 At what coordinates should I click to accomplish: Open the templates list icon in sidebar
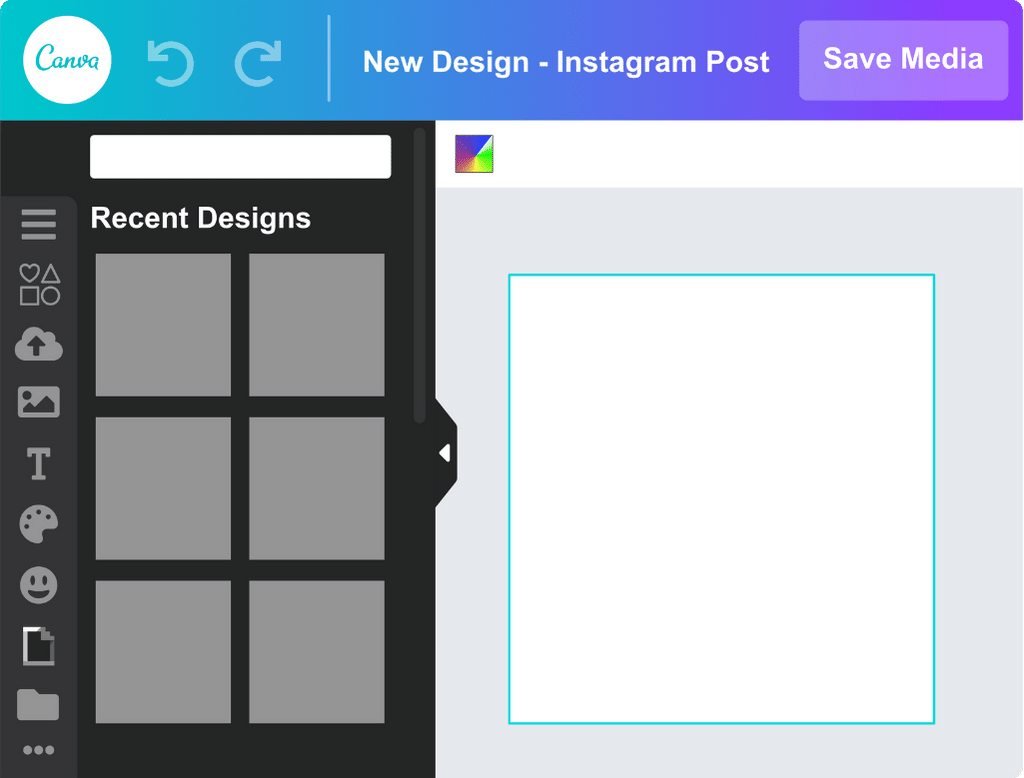(x=39, y=225)
